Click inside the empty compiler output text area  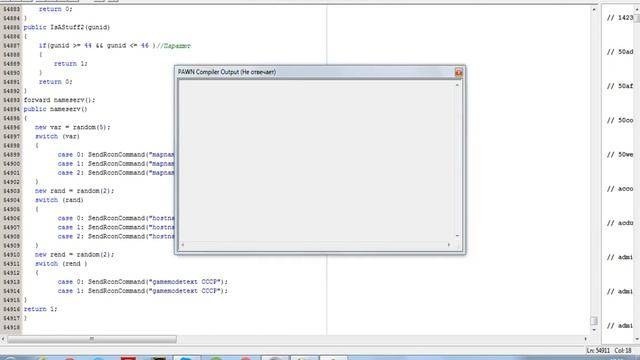pos(316,161)
